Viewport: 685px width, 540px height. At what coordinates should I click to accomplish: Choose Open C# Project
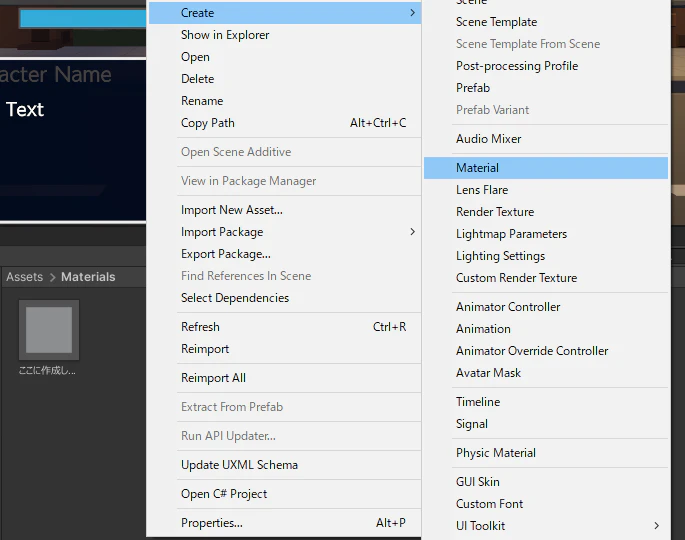tap(284, 494)
